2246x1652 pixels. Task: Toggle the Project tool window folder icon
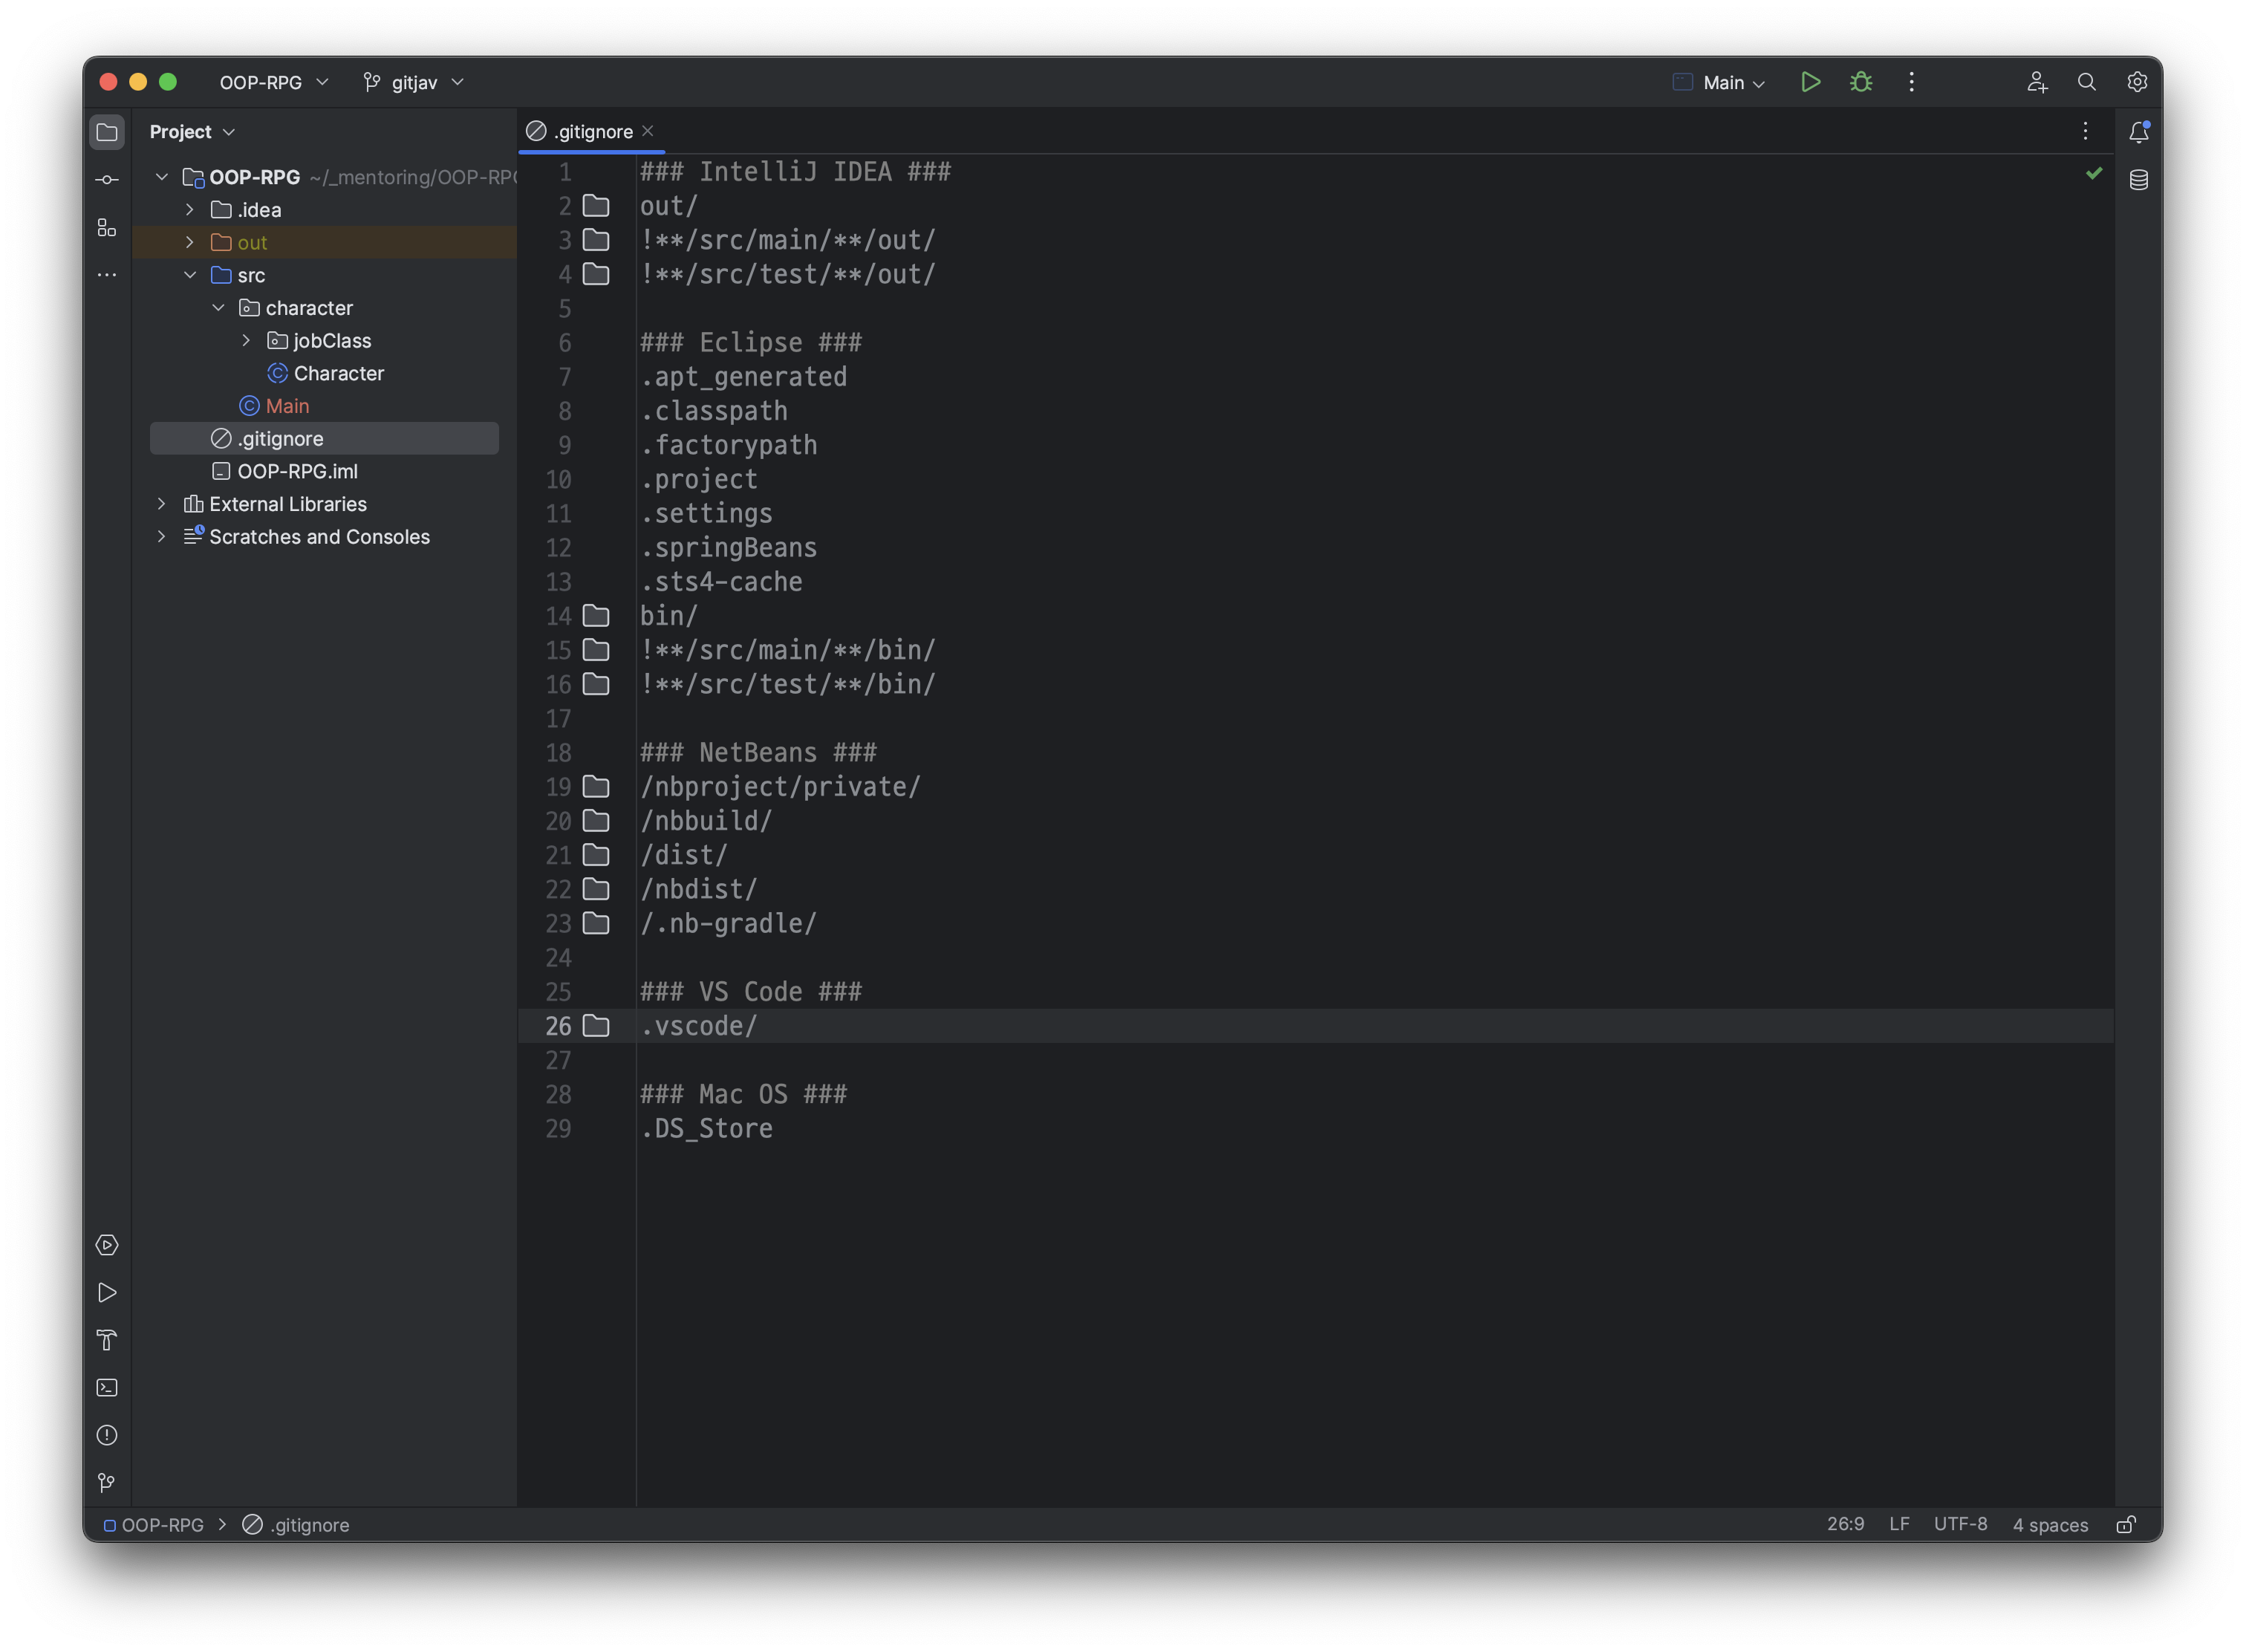click(x=107, y=132)
